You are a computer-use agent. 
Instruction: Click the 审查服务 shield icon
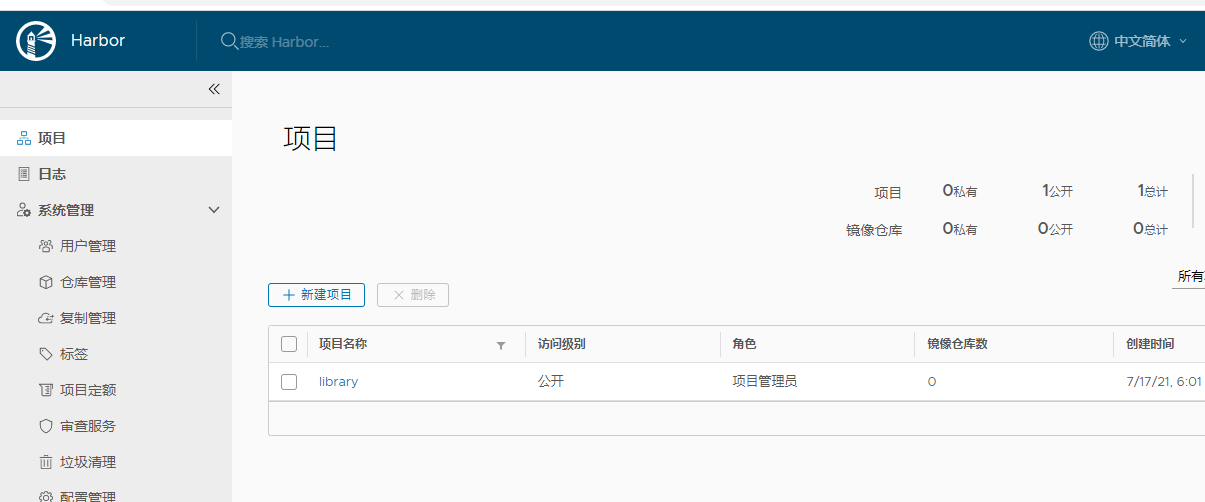(x=45, y=426)
